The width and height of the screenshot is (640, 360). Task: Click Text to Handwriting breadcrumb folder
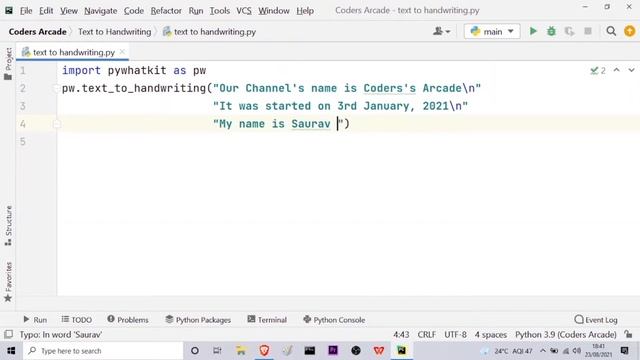[x=114, y=32]
